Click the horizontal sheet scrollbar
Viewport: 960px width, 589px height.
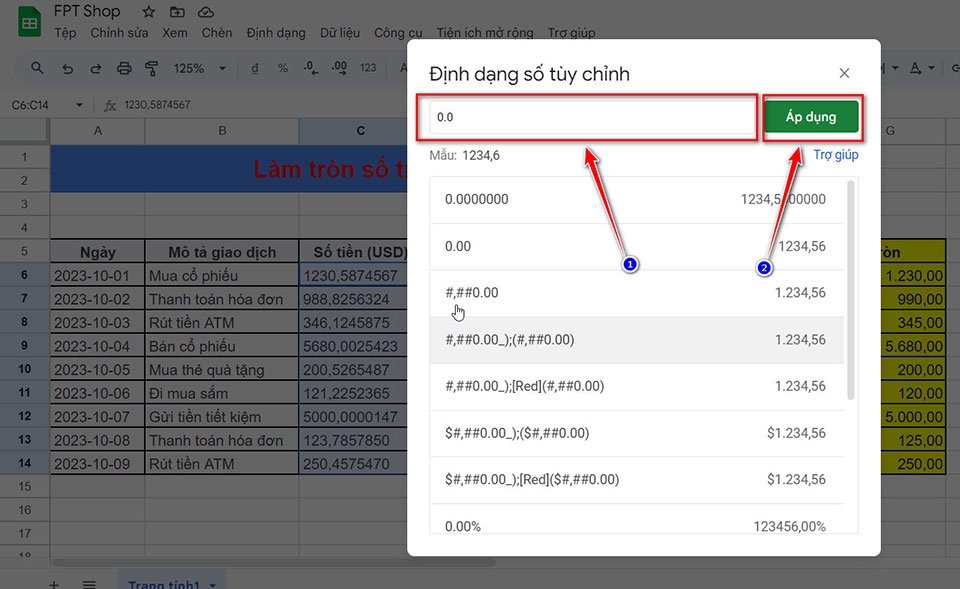(x=274, y=561)
